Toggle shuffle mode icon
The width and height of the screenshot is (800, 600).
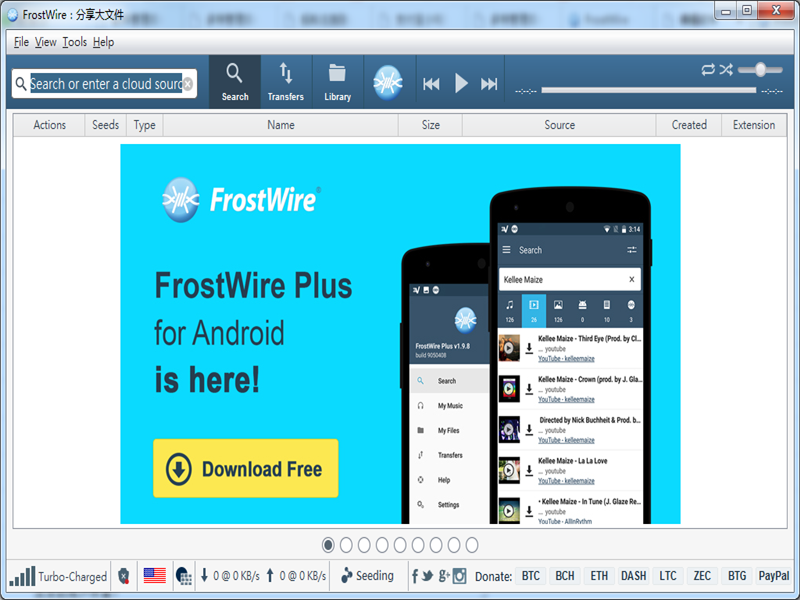pyautogui.click(x=726, y=69)
